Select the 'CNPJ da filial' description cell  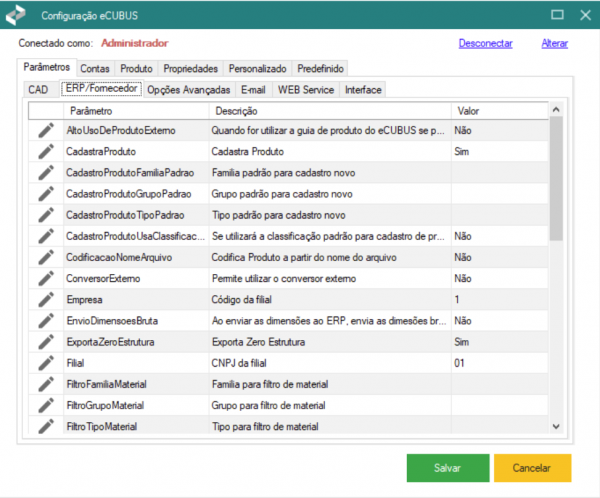pos(330,363)
